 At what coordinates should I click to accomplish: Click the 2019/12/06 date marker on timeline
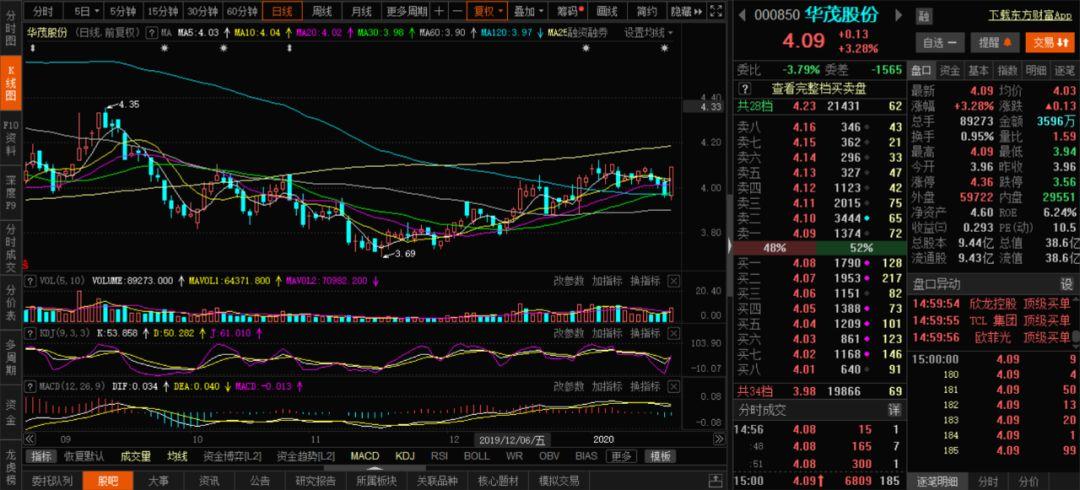click(x=512, y=439)
